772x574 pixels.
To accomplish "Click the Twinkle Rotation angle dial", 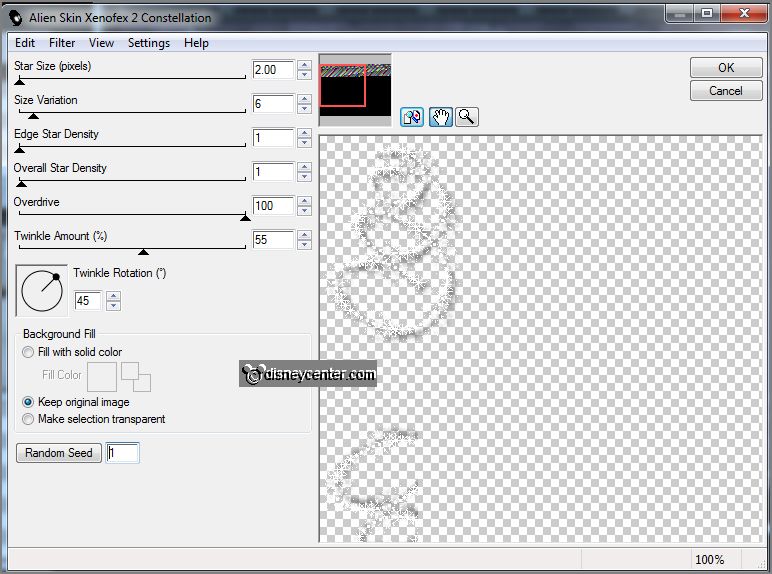I will point(42,290).
